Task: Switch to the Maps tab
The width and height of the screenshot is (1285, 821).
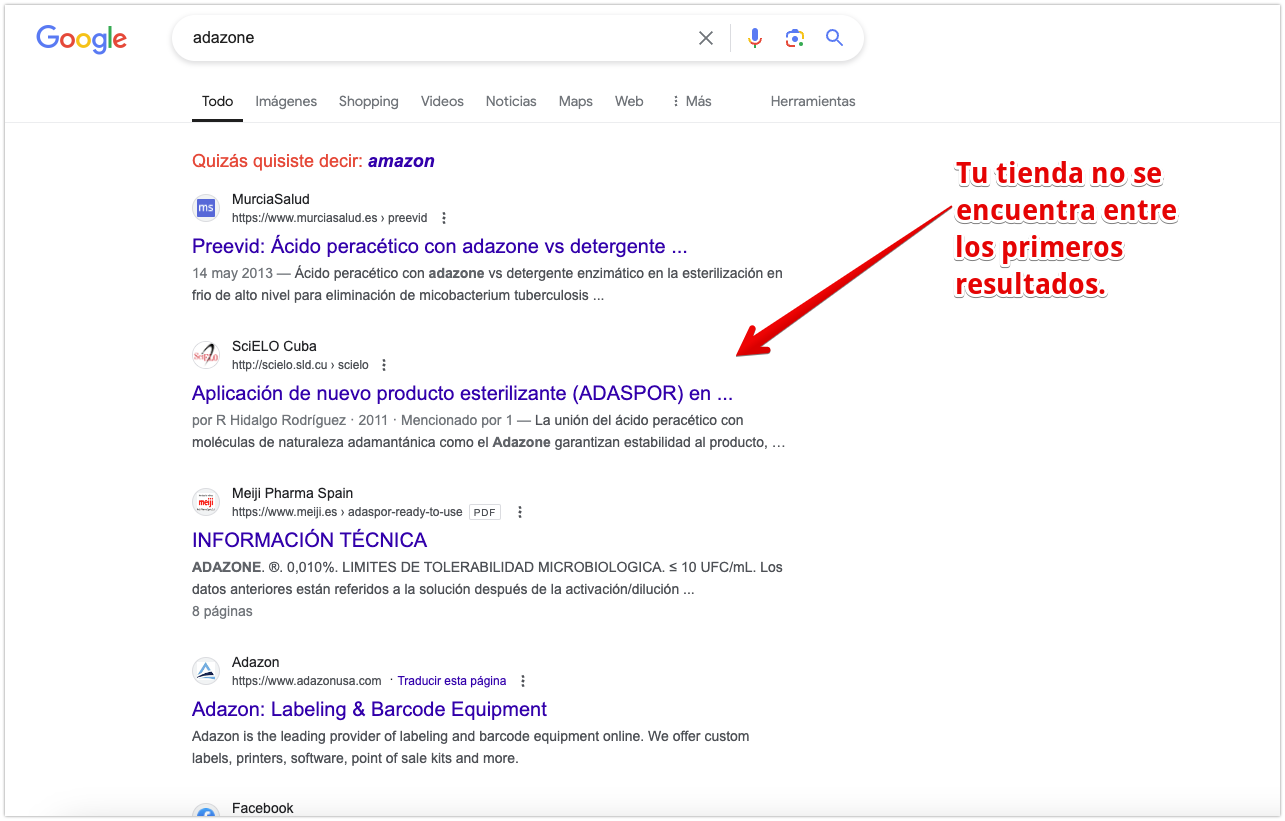Action: 576,101
